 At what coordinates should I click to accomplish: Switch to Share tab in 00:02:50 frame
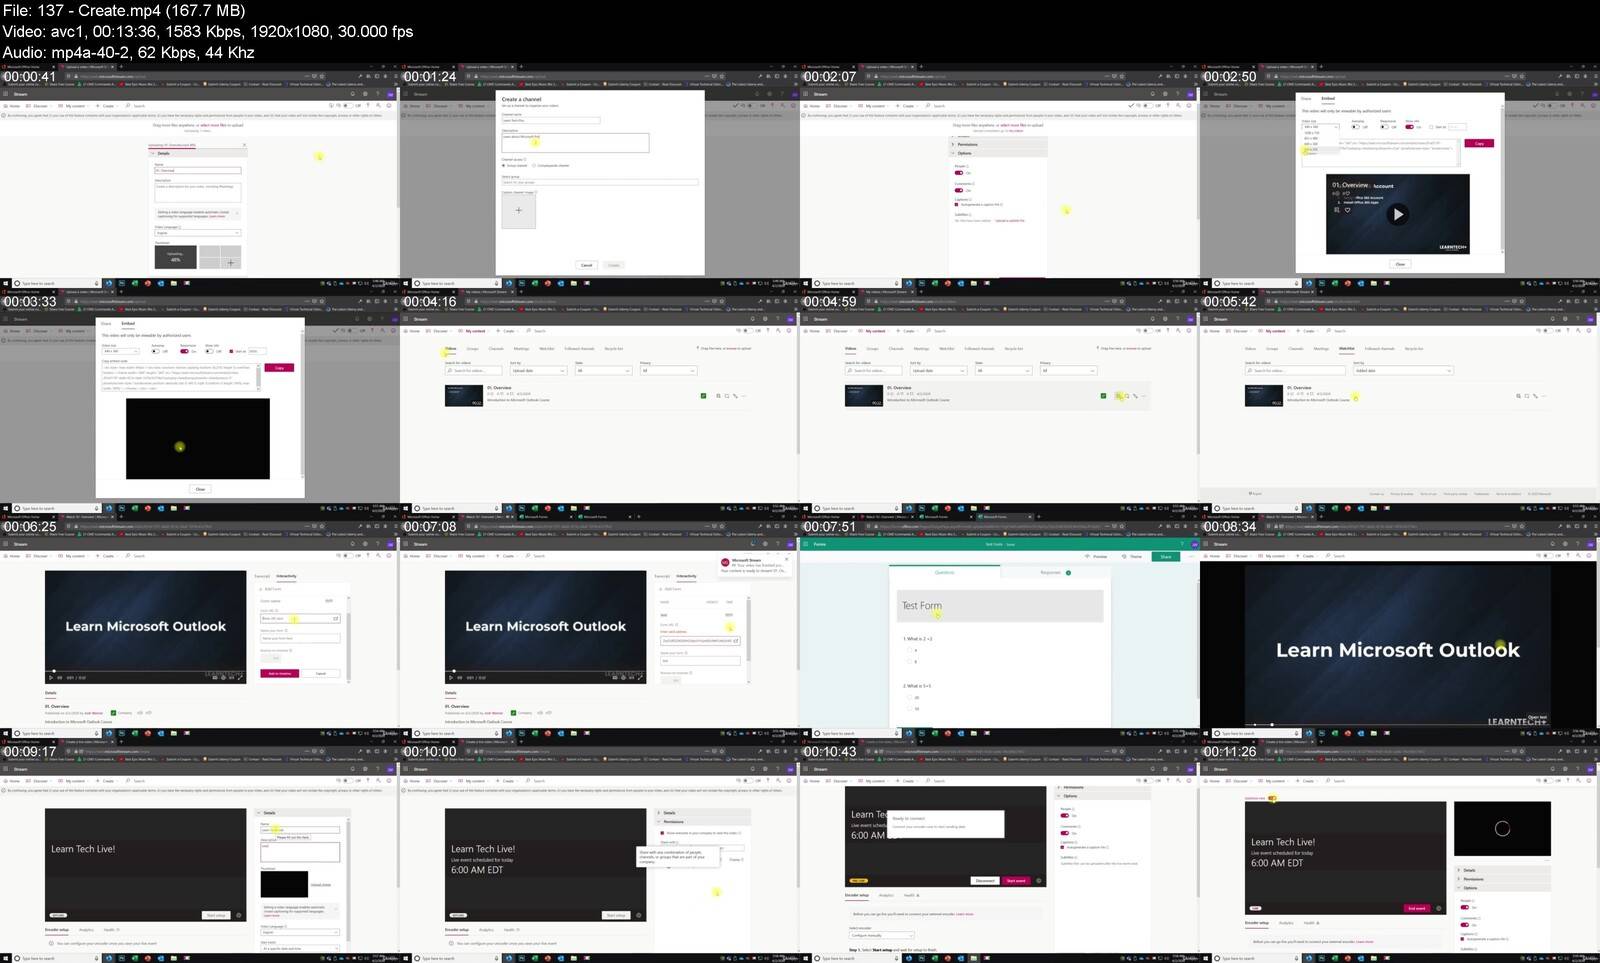click(1306, 98)
